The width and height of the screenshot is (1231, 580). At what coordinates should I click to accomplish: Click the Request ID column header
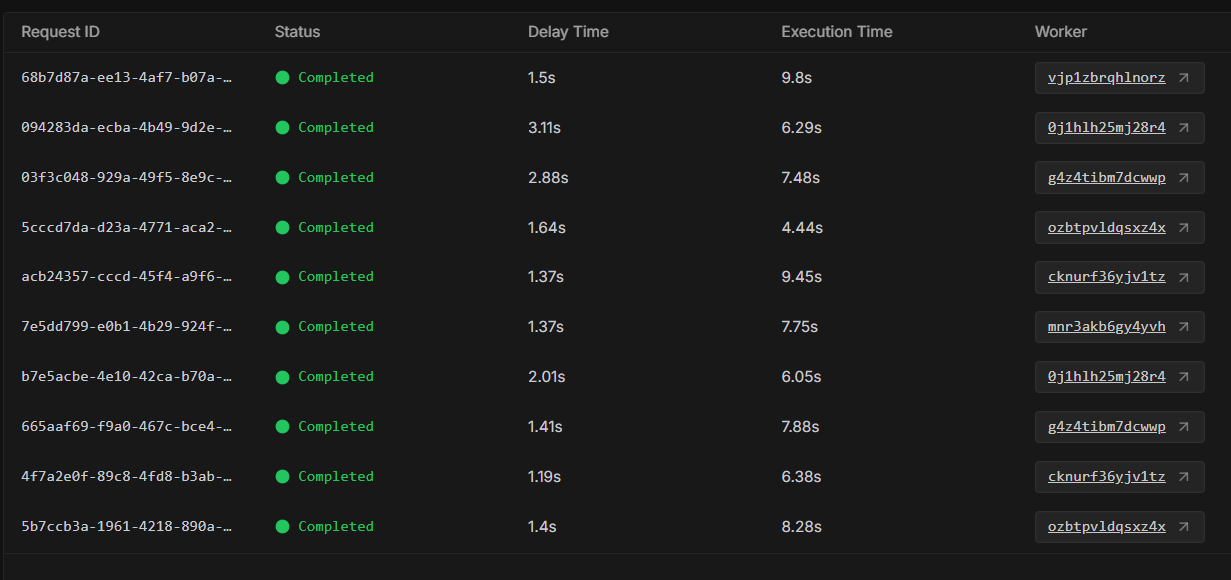(60, 32)
